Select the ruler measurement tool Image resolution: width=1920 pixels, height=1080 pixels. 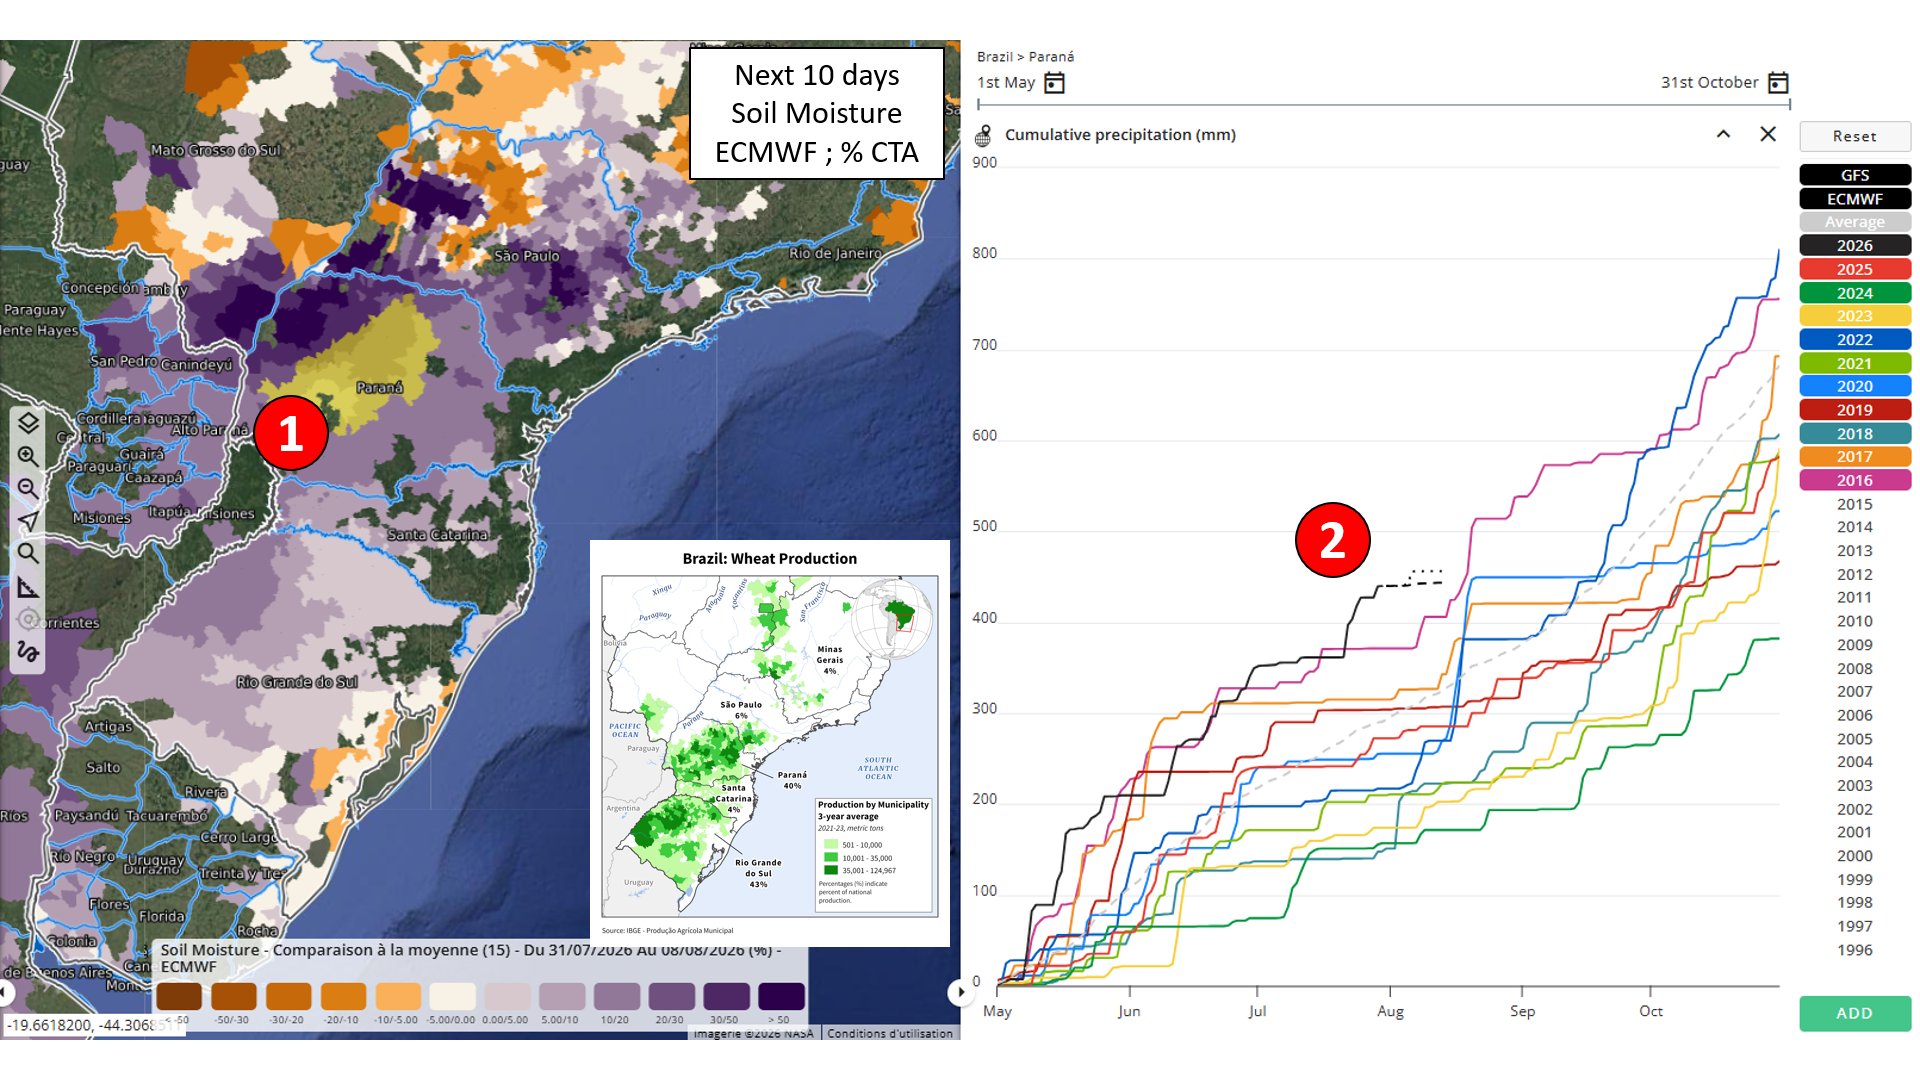coord(28,587)
